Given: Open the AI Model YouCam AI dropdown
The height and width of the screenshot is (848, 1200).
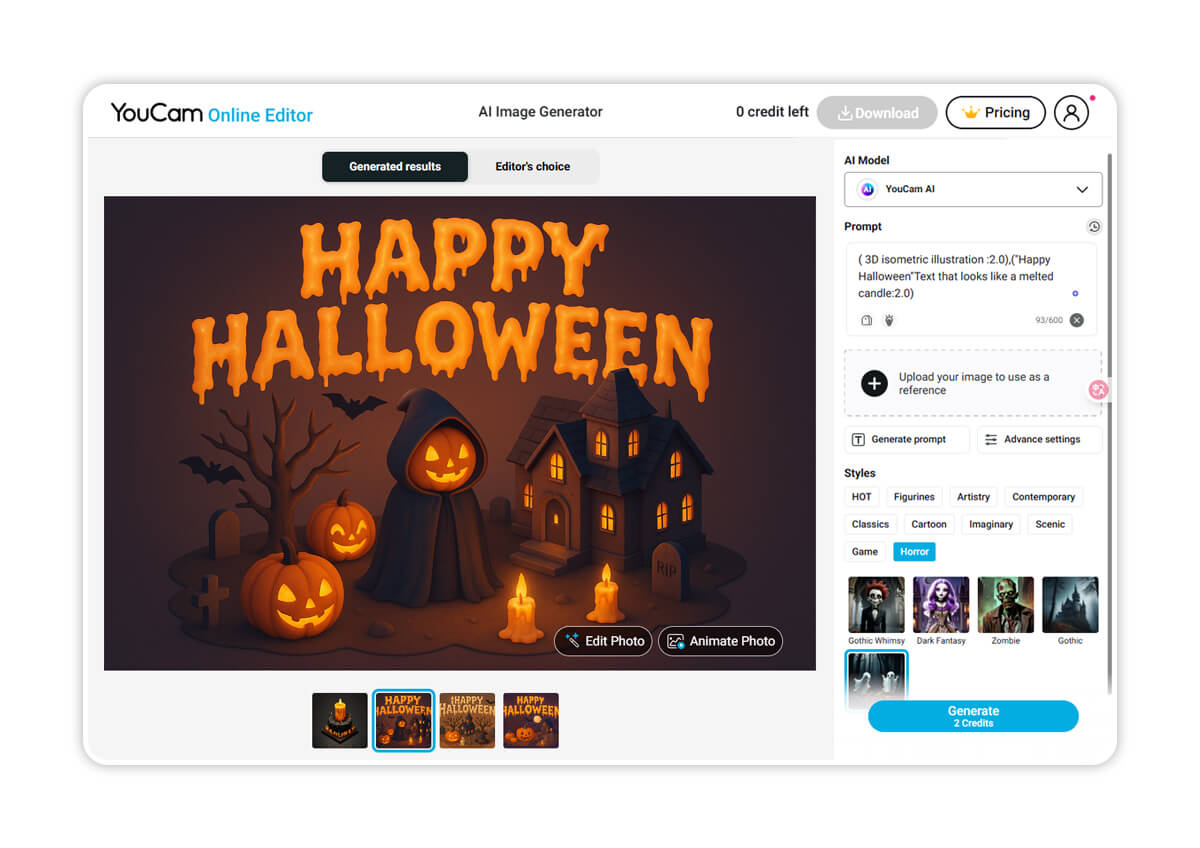Looking at the screenshot, I should click(973, 189).
